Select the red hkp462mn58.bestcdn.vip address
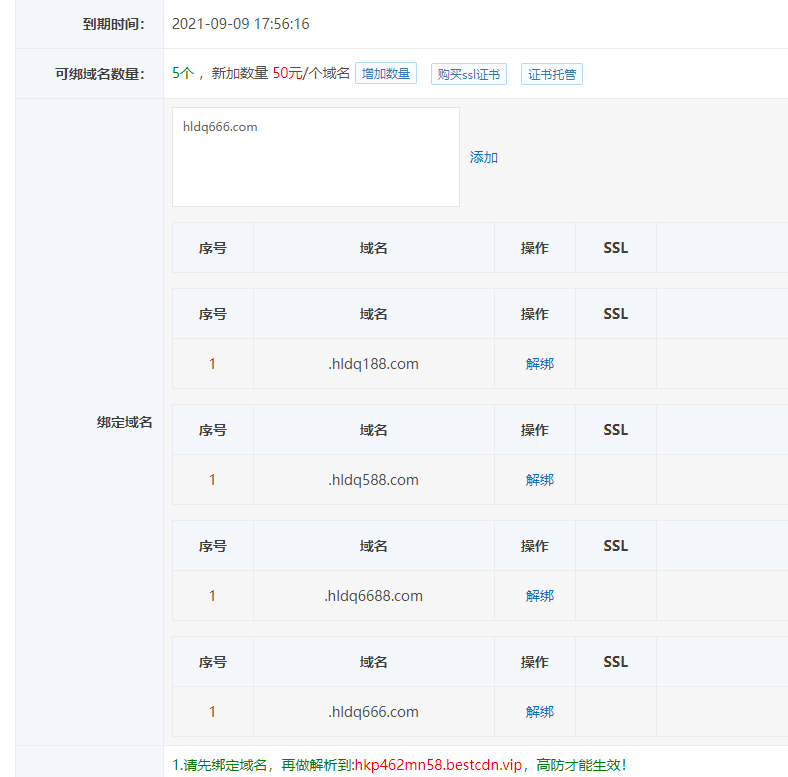Image resolution: width=788 pixels, height=777 pixels. pyautogui.click(x=438, y=765)
